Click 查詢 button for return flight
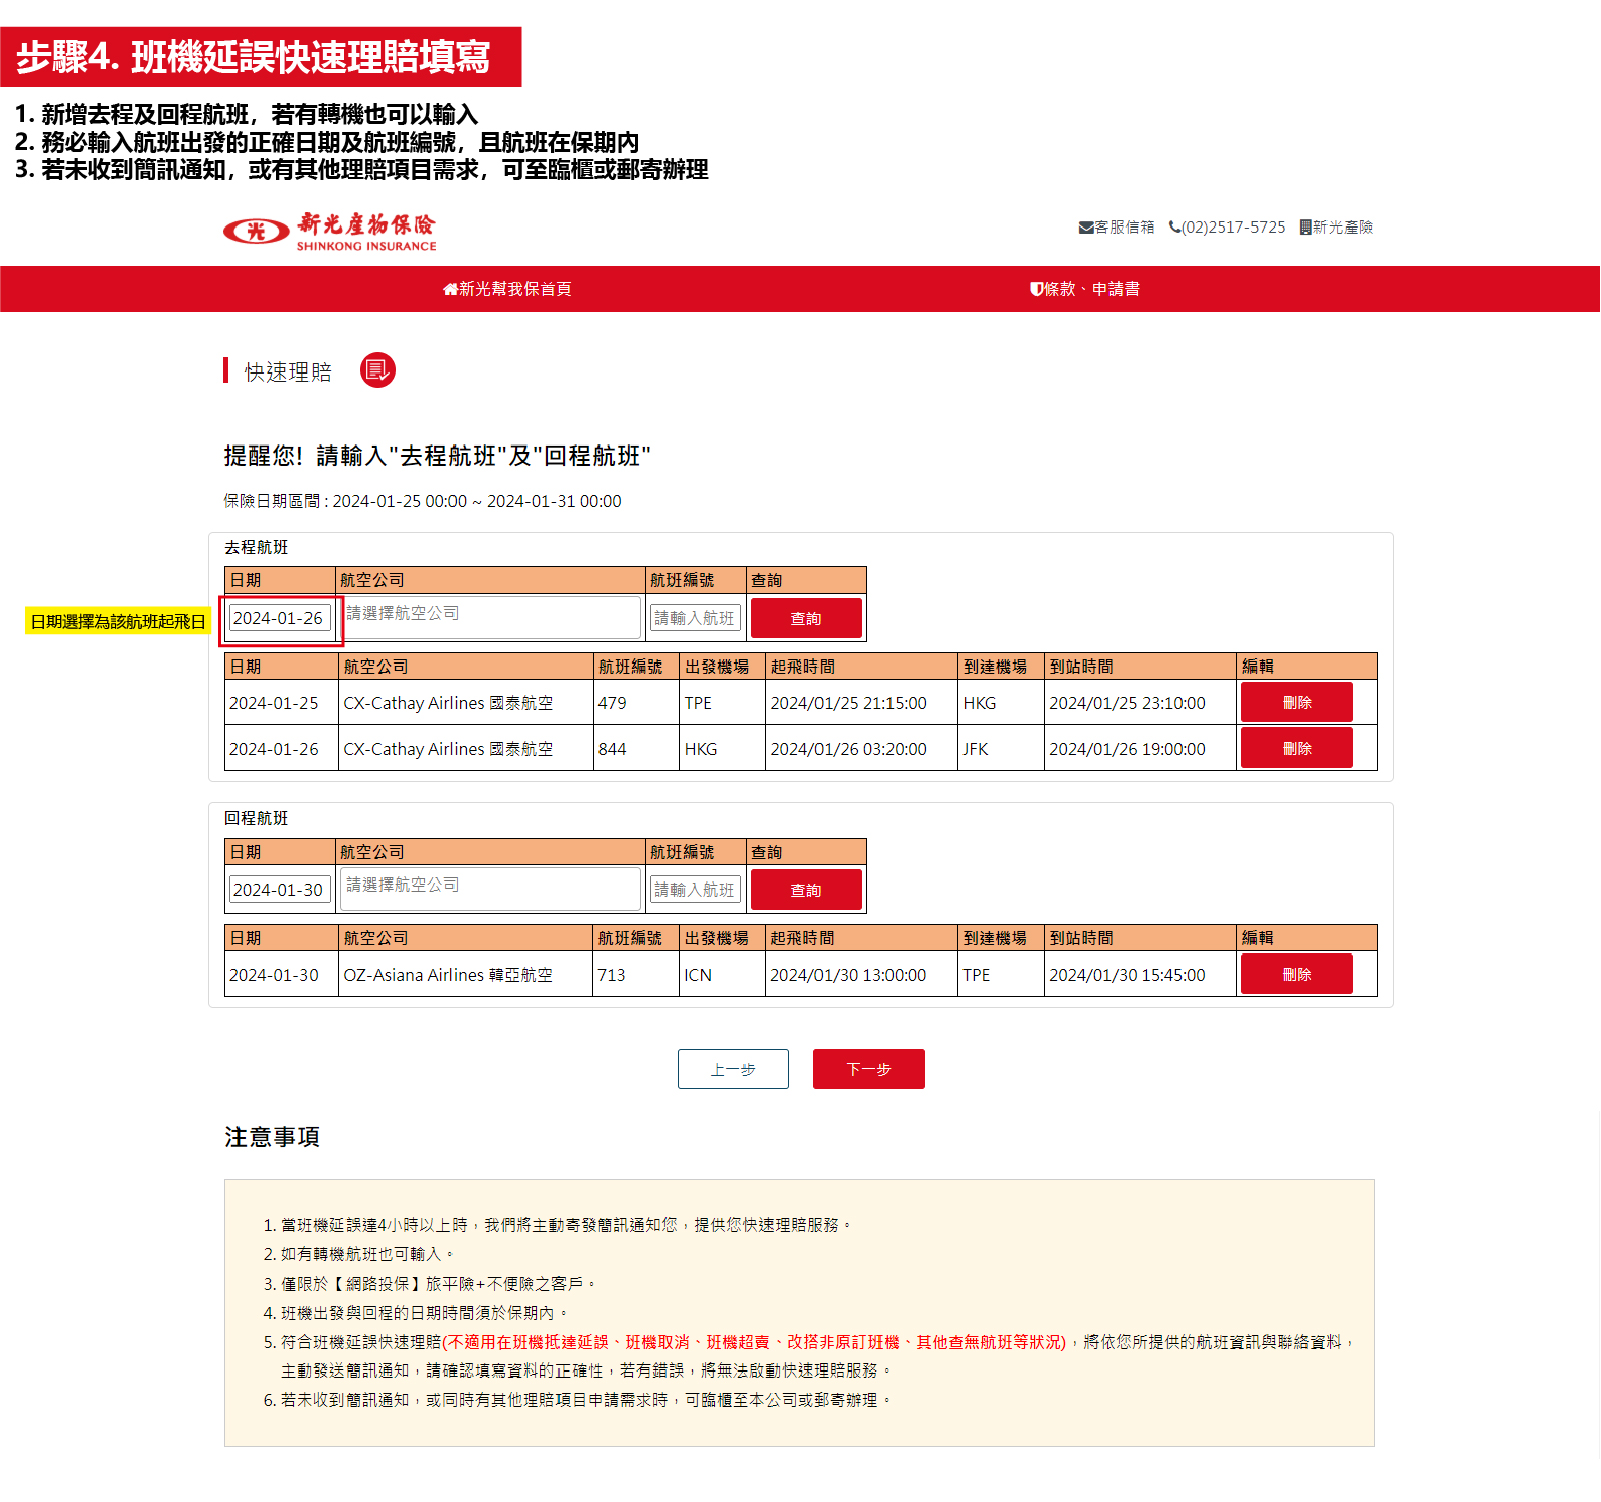Screen dimensions: 1601x1502 tap(806, 890)
